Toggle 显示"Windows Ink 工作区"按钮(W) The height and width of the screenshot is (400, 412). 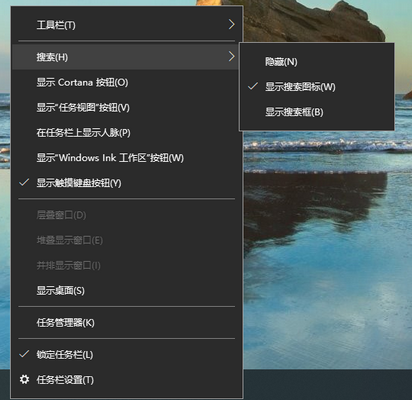[x=127, y=158]
